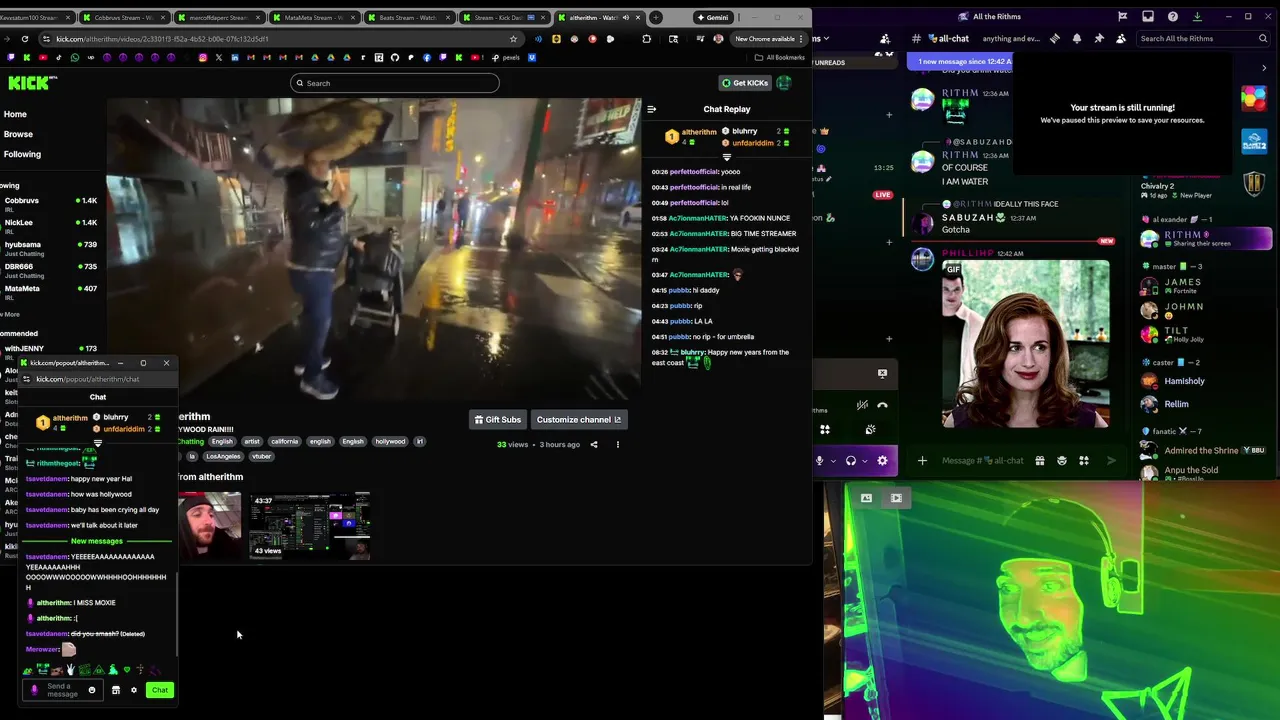Open the face close-up video thumbnail

pos(209,526)
